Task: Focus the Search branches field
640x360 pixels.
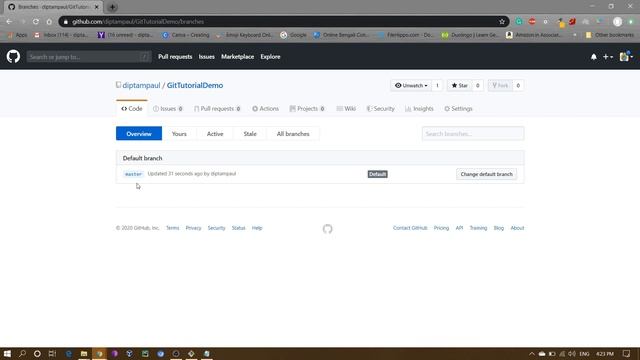Action: 473,133
